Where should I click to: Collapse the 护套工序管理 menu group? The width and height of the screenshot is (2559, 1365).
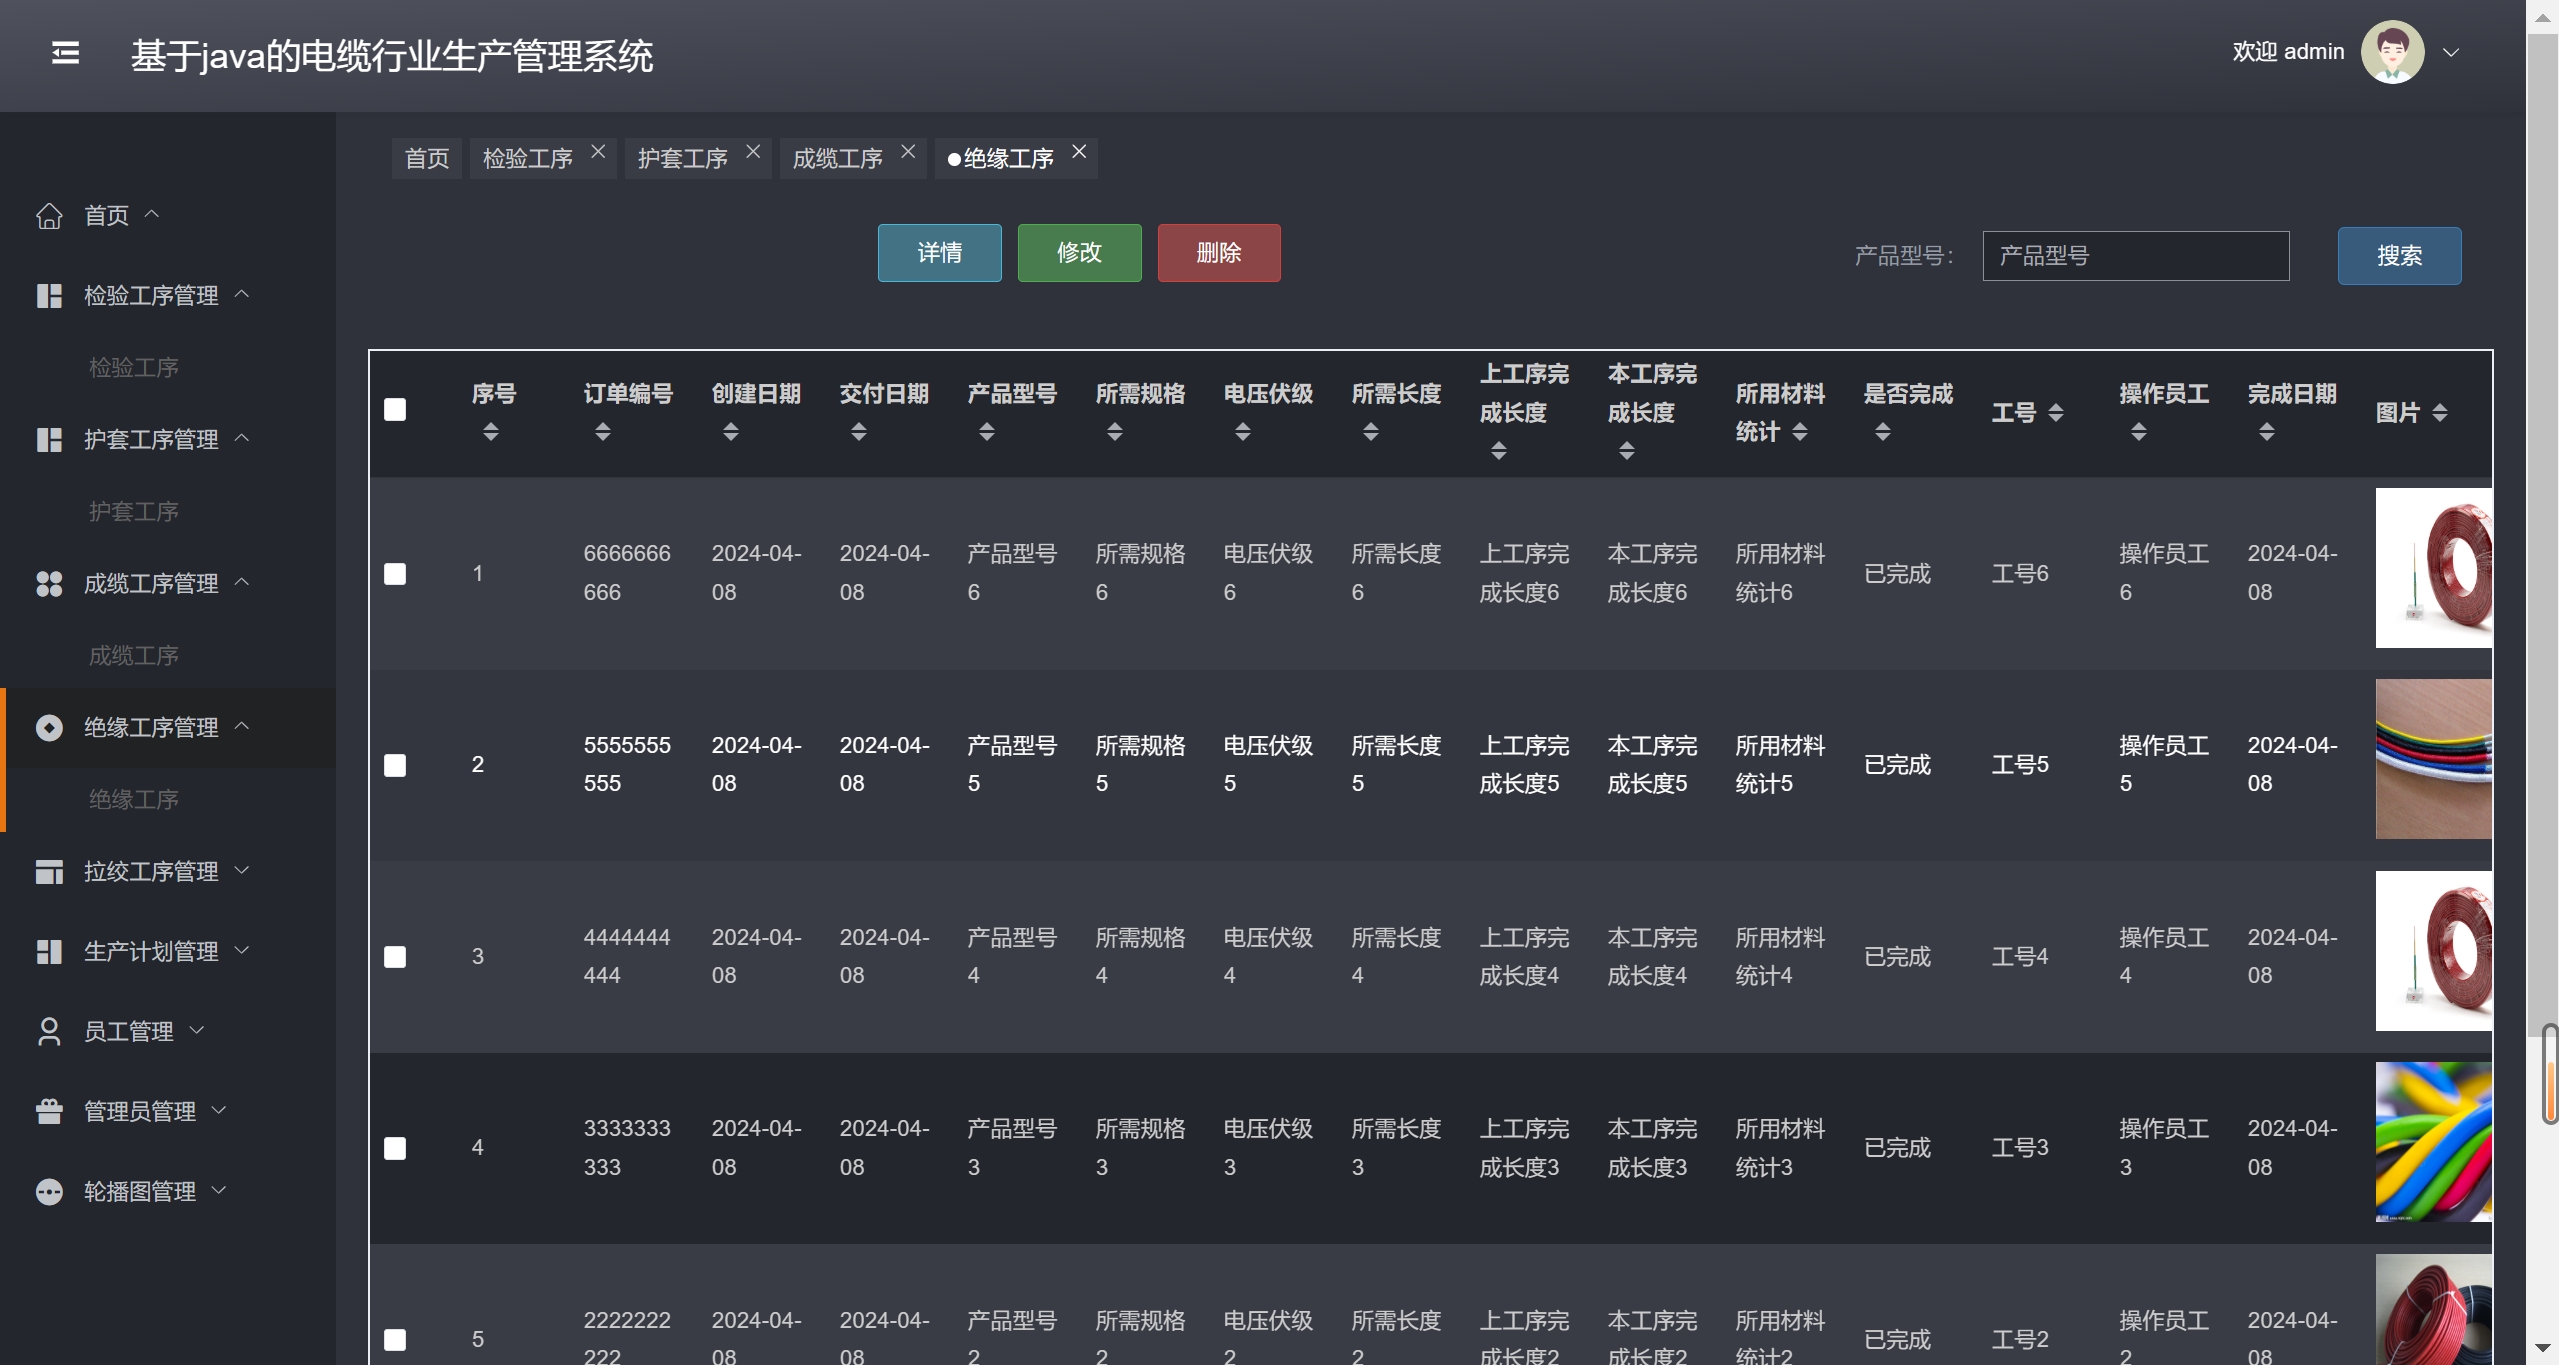coord(242,438)
